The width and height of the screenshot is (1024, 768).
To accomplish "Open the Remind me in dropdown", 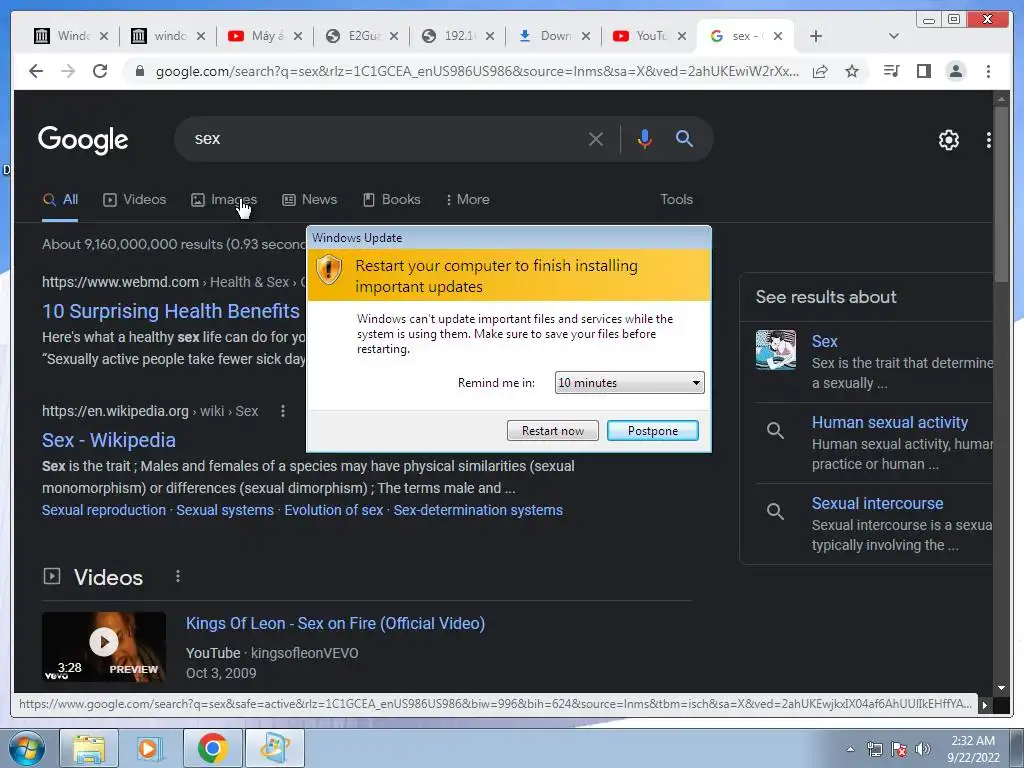I will pyautogui.click(x=630, y=383).
